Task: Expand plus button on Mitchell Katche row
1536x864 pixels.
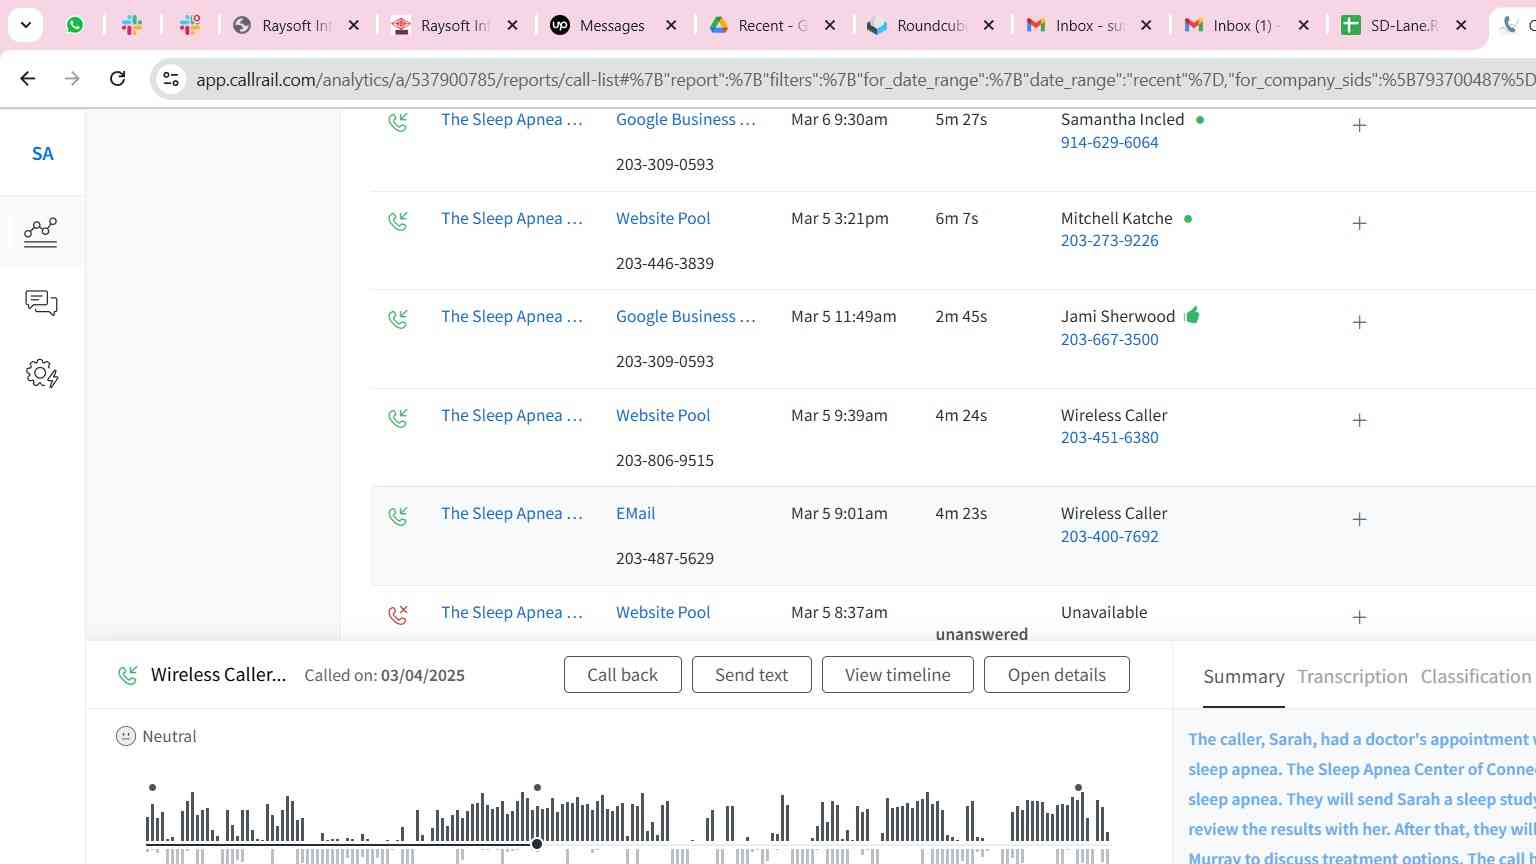Action: pyautogui.click(x=1359, y=223)
